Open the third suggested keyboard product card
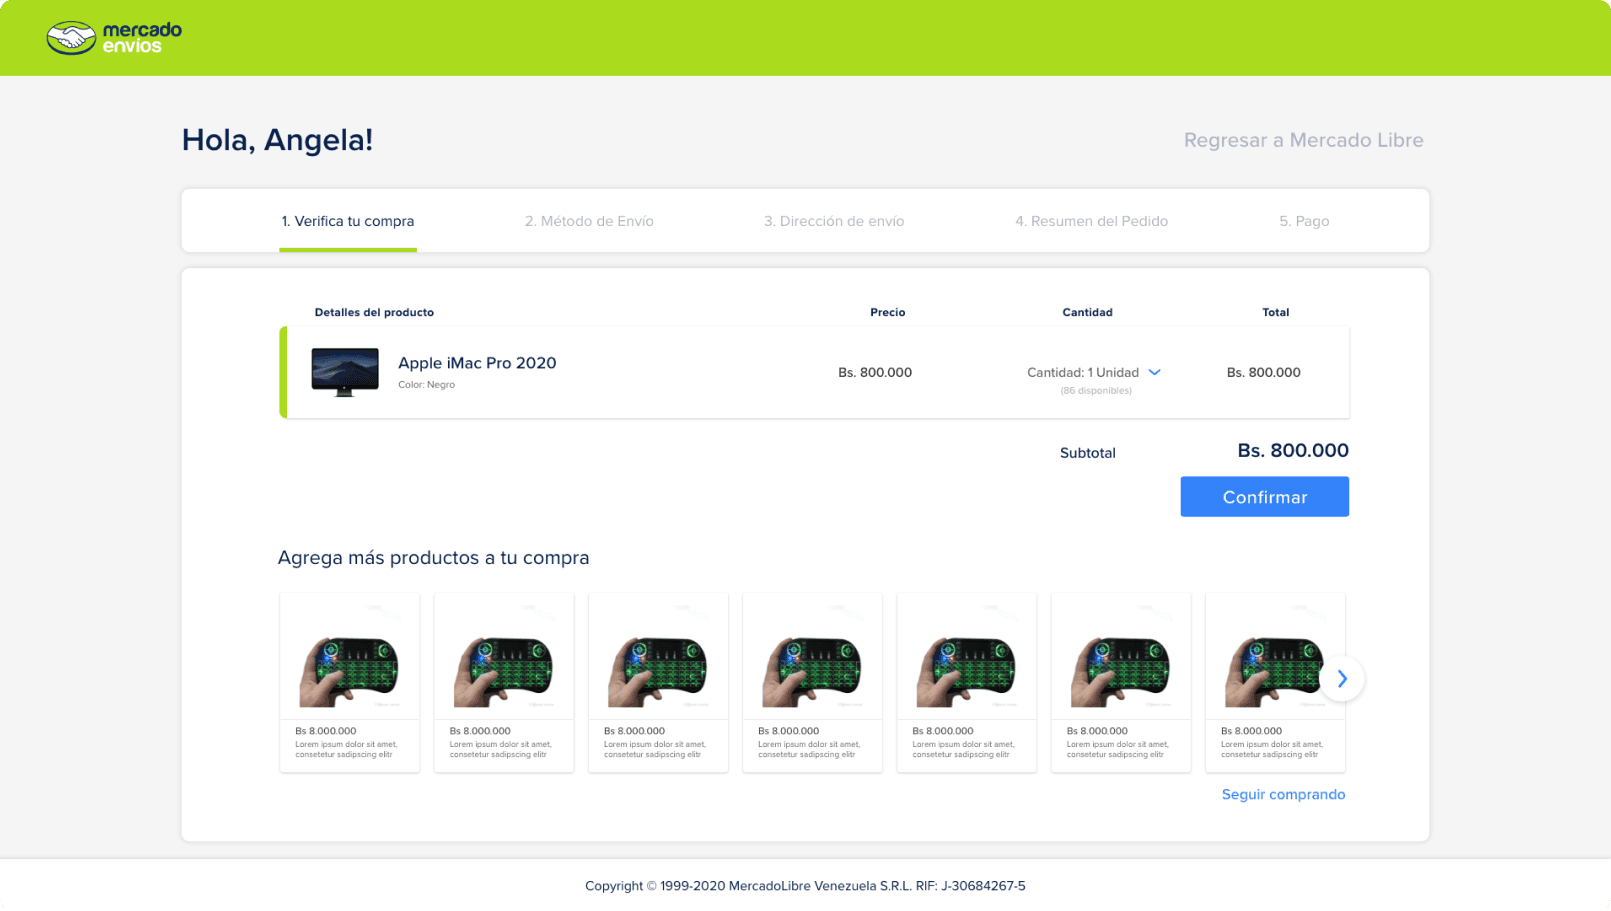1611x911 pixels. (658, 682)
